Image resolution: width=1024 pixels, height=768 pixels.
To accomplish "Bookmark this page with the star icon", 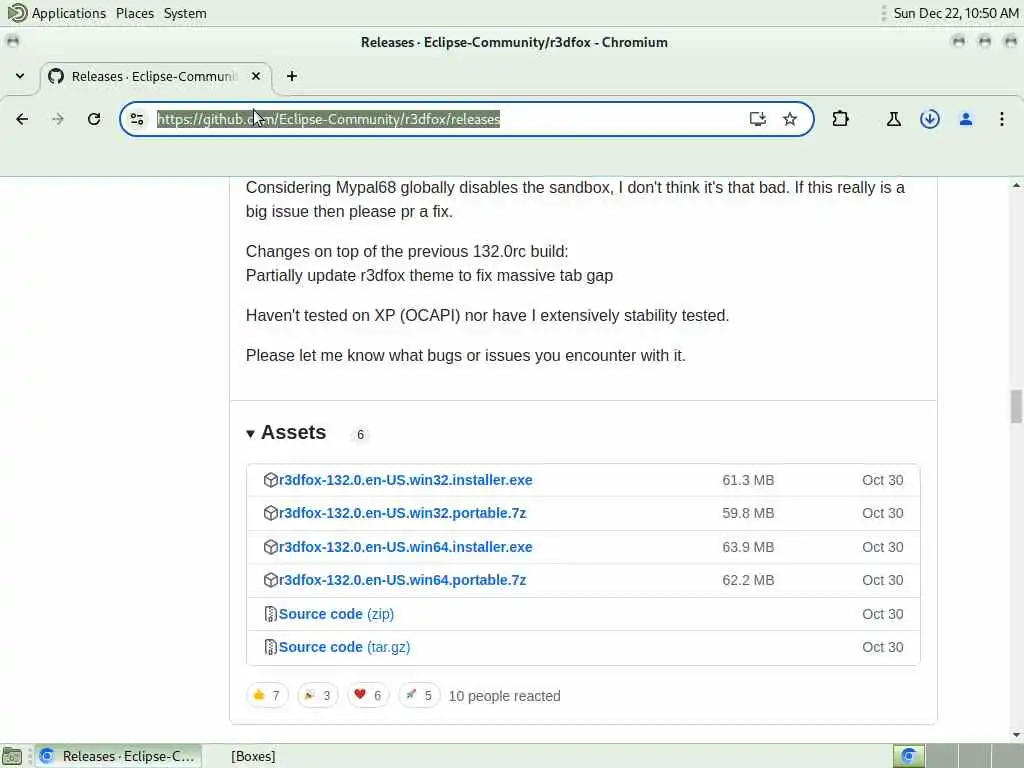I will pyautogui.click(x=790, y=119).
